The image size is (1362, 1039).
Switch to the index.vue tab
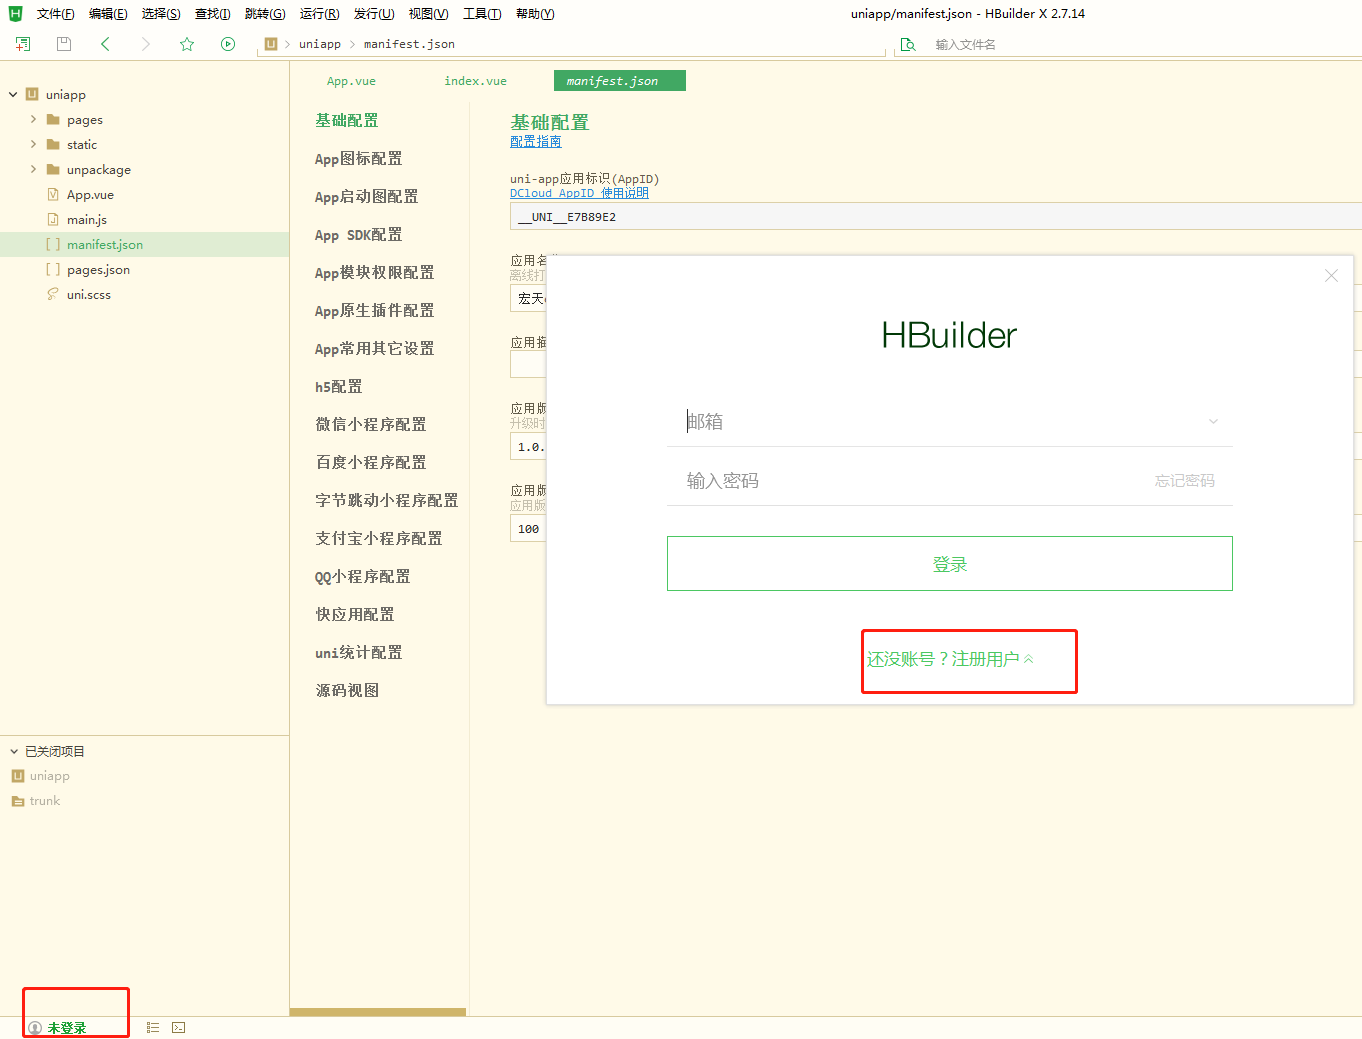pyautogui.click(x=475, y=81)
